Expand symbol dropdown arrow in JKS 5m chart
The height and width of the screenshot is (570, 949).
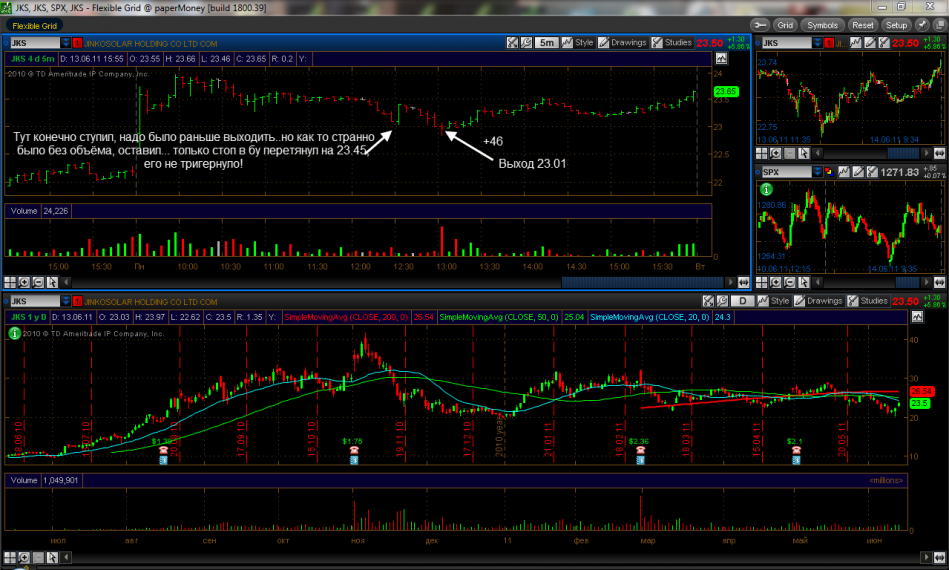(65, 43)
